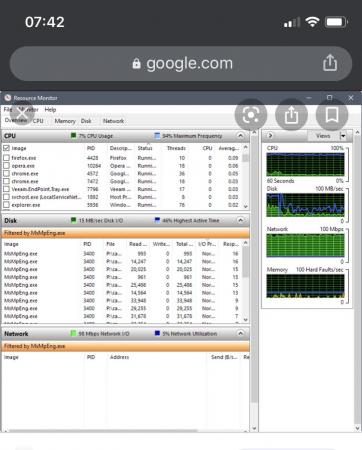Click the green CPU Usage indicator icon
This screenshot has width=362, height=450.
click(x=74, y=135)
